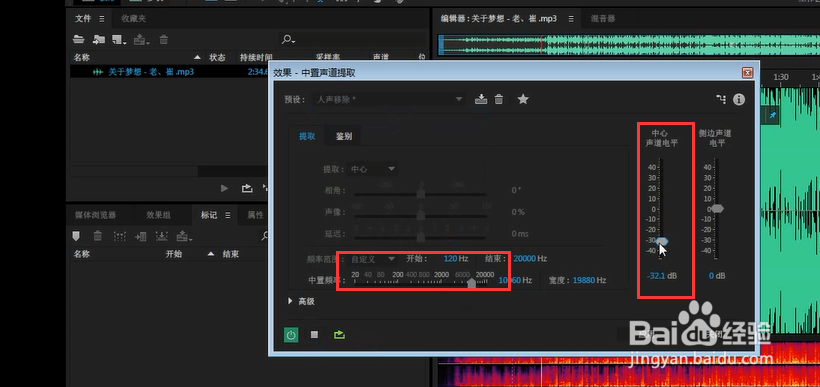This screenshot has width=820, height=387.
Task: Expand the 高级 advanced section
Action: pyautogui.click(x=291, y=301)
